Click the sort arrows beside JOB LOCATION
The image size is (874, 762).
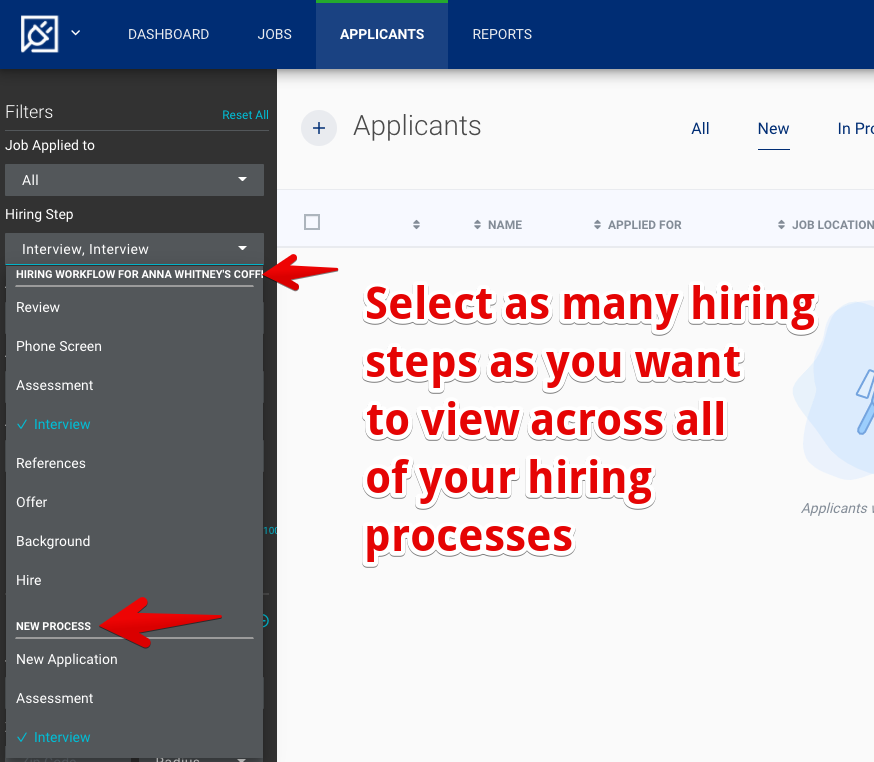[782, 225]
